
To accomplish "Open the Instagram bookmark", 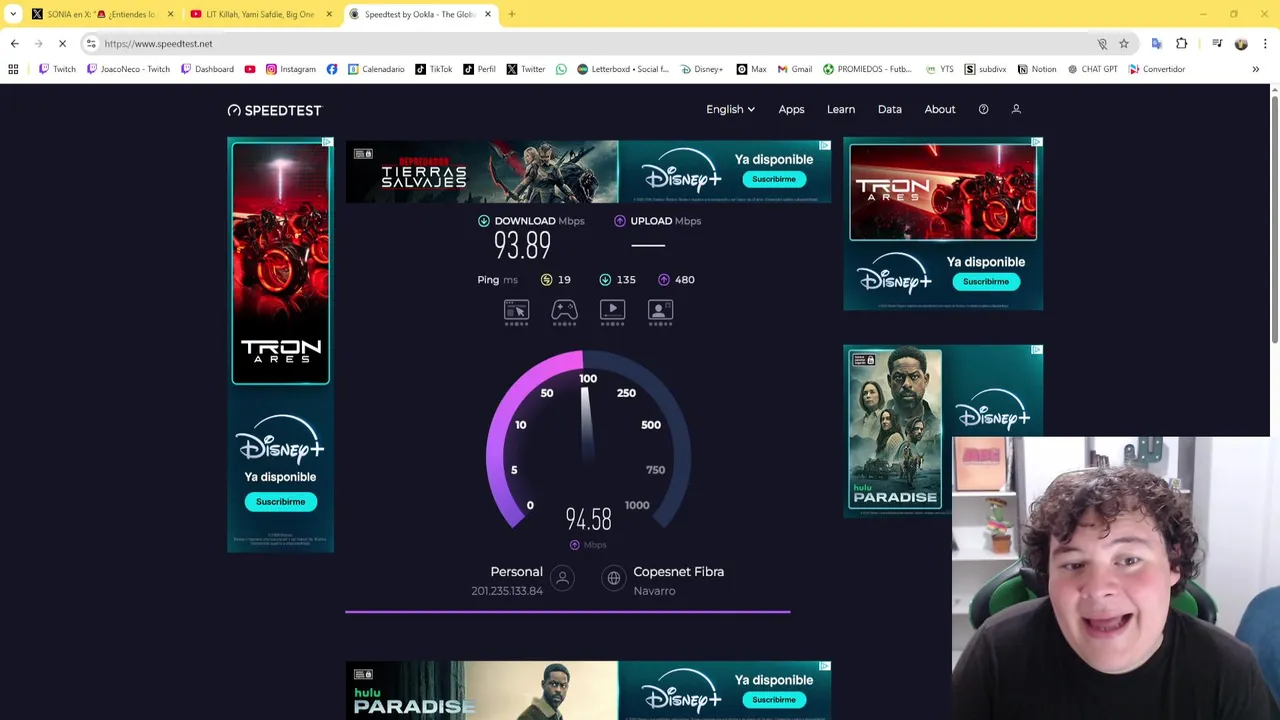I will point(291,69).
